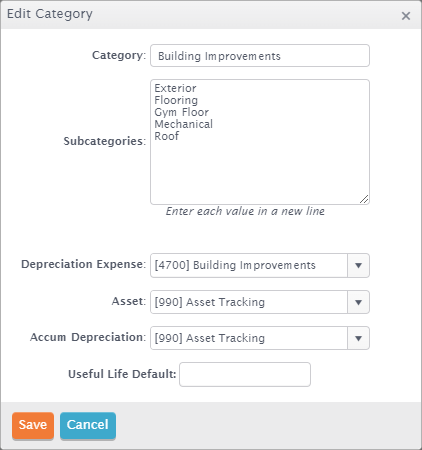Click the Gym Floor subcategory line

182,112
